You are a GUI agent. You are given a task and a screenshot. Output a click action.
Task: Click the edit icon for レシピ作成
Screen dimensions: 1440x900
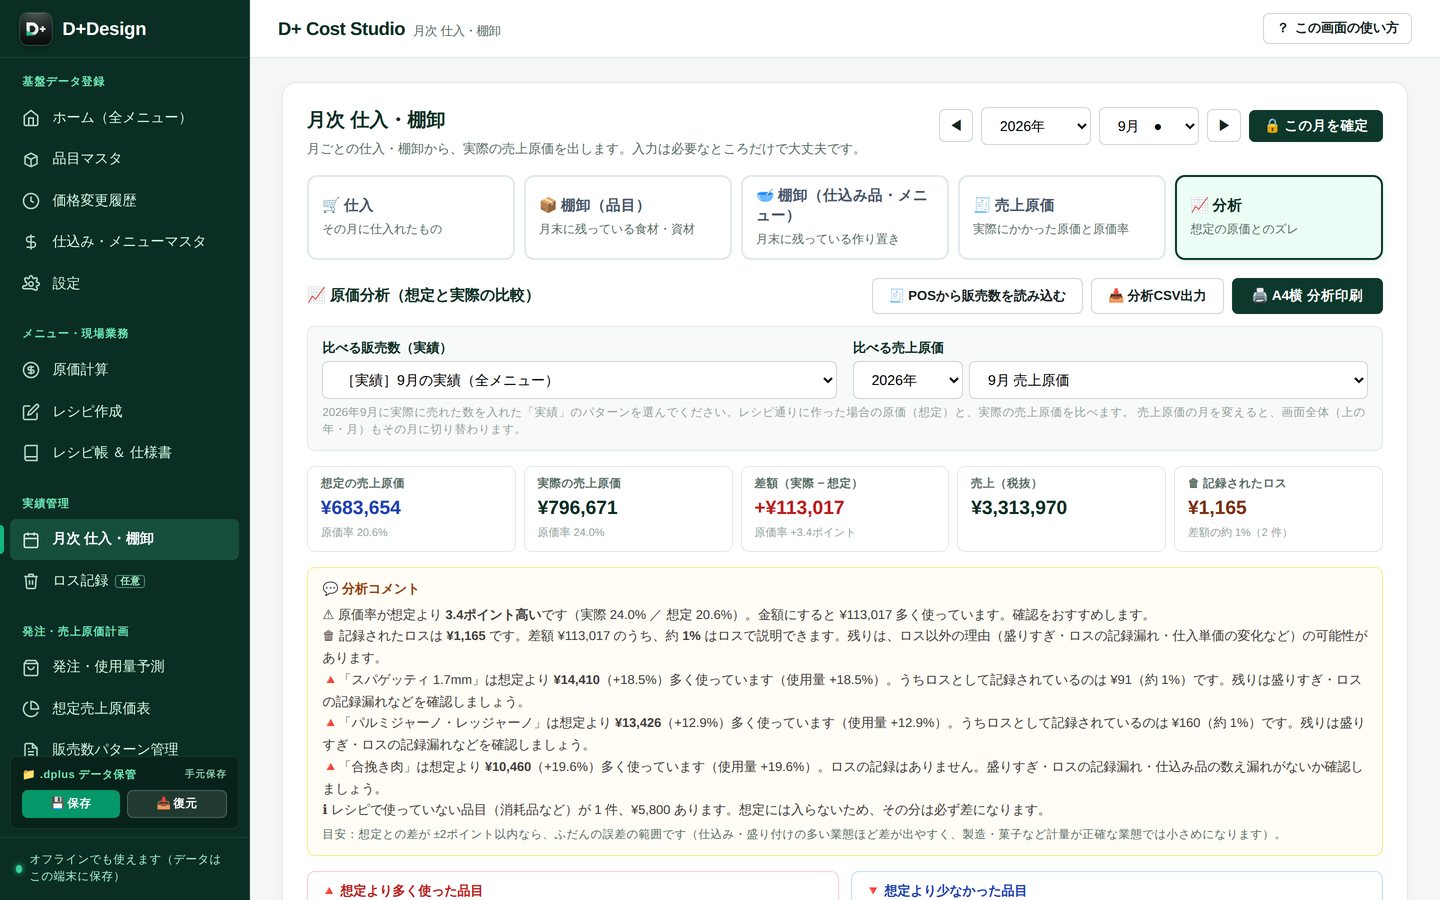(31, 411)
